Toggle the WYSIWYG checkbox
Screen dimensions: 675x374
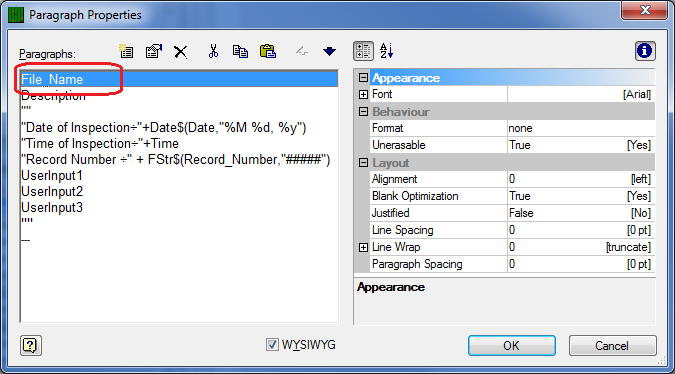pyautogui.click(x=272, y=345)
